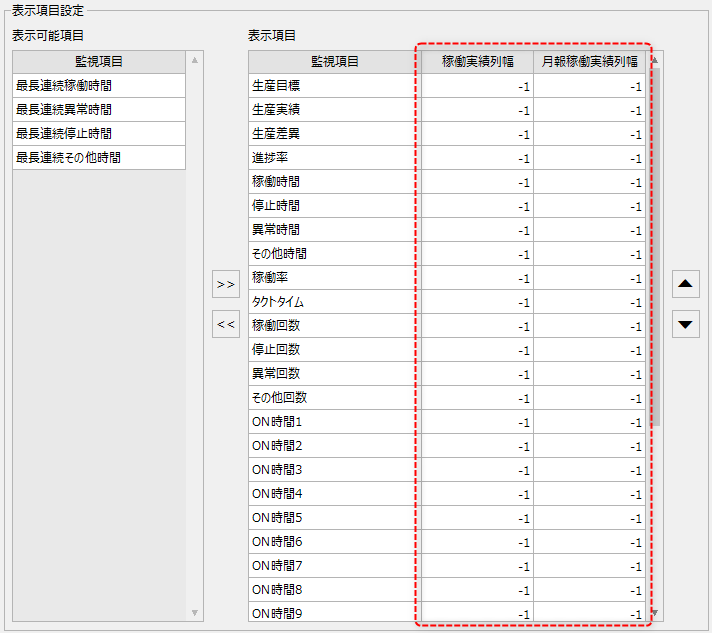Edit 稼働実績列幅 value for 生産目標
Viewport: 712px width, 633px height.
(x=477, y=85)
